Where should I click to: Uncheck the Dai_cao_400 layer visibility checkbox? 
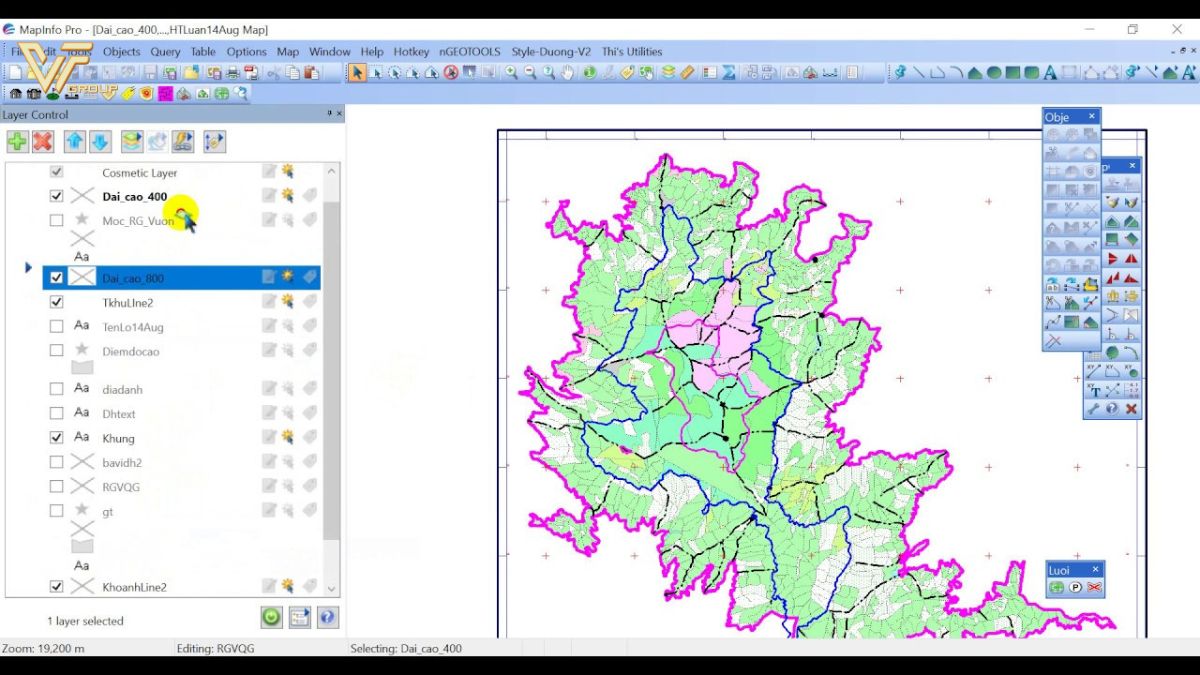56,196
